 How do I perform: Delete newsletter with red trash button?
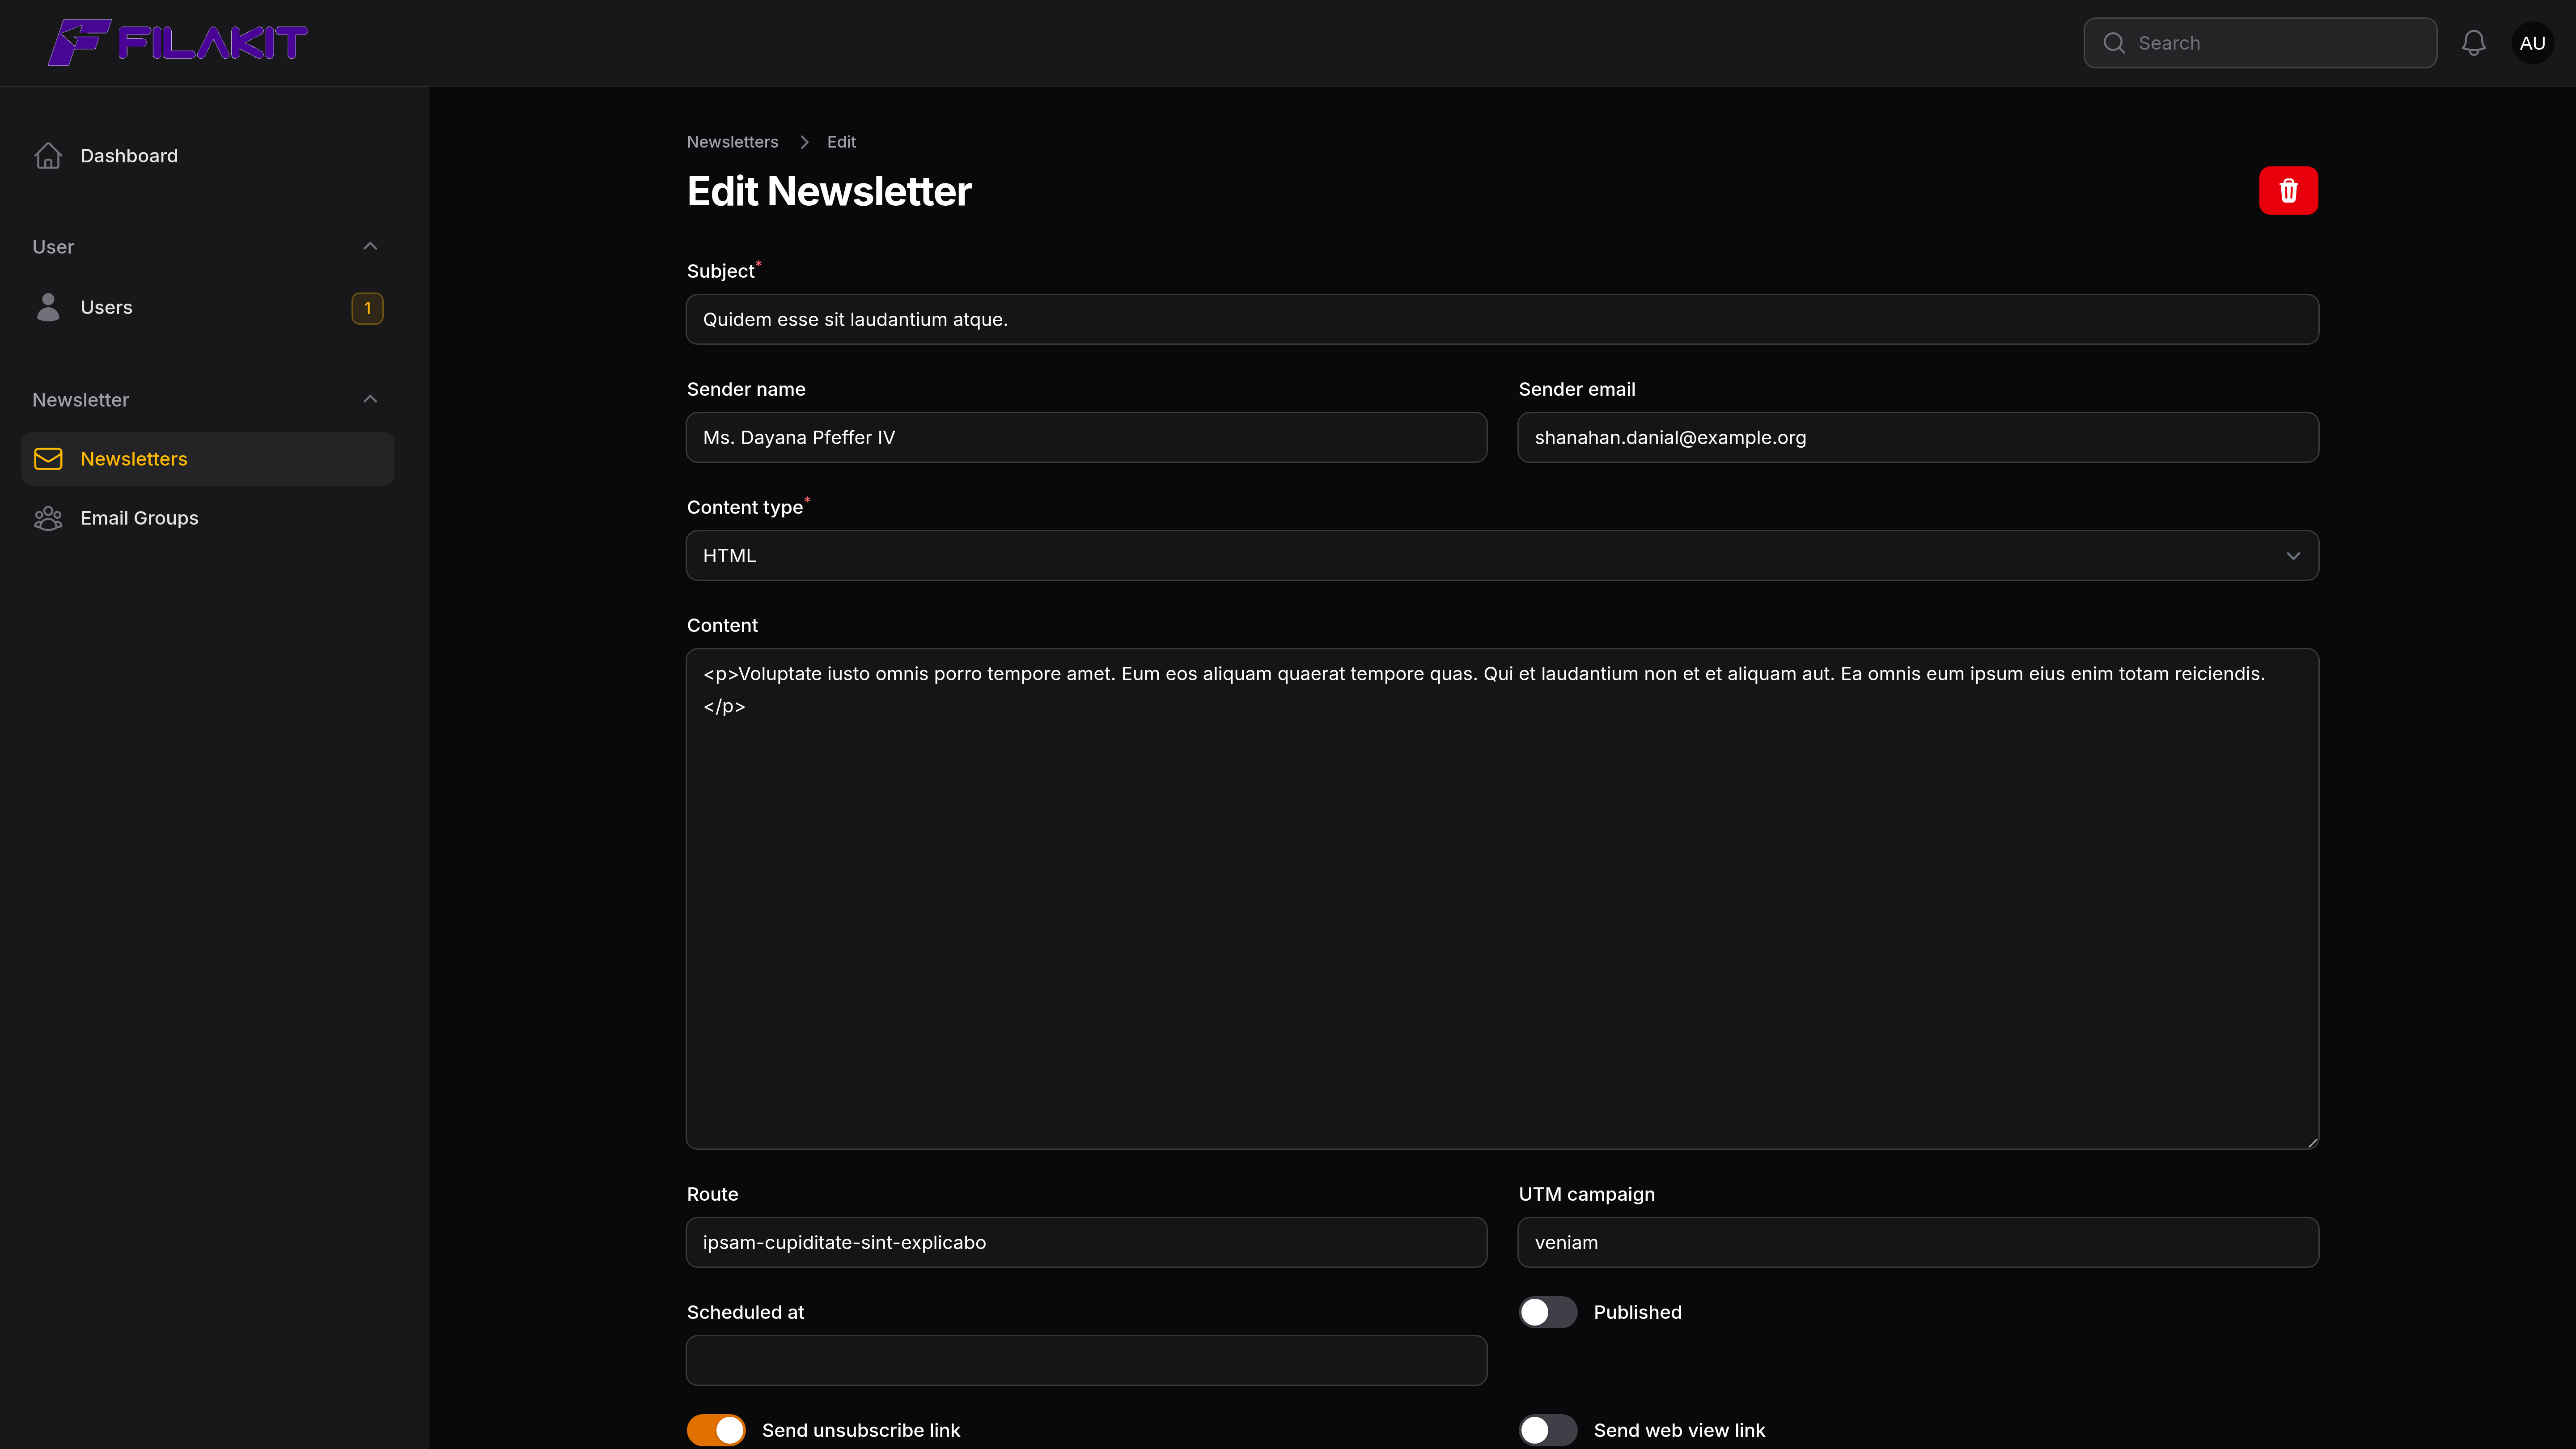tap(2288, 190)
